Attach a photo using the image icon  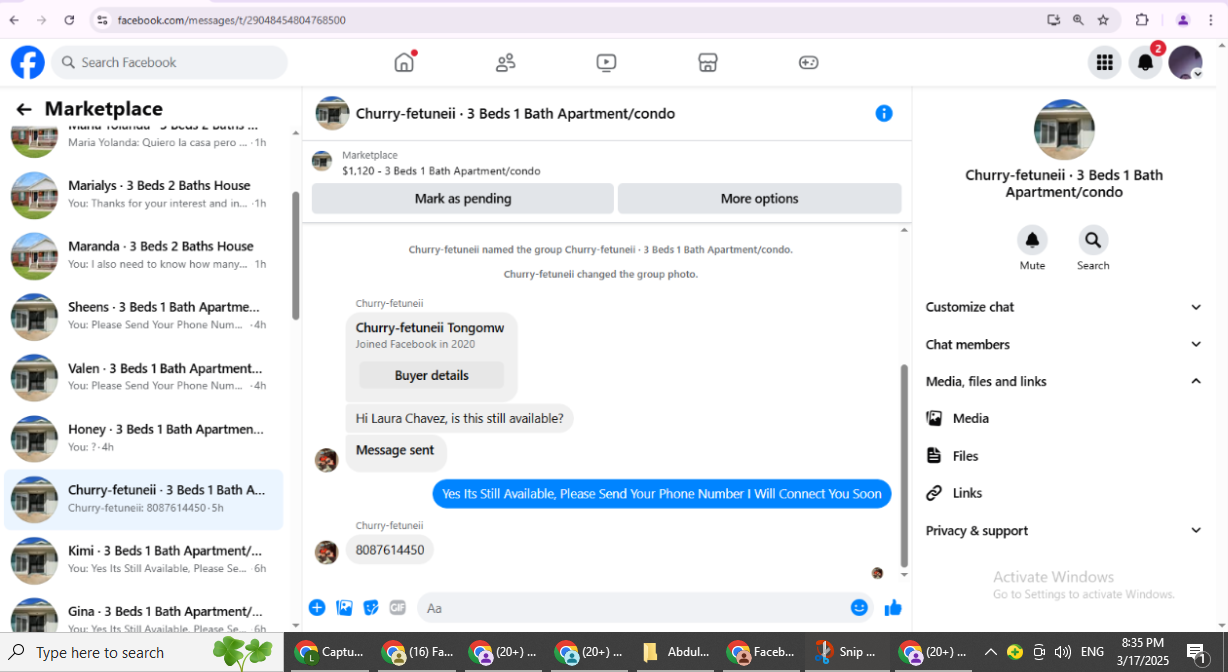(x=344, y=607)
